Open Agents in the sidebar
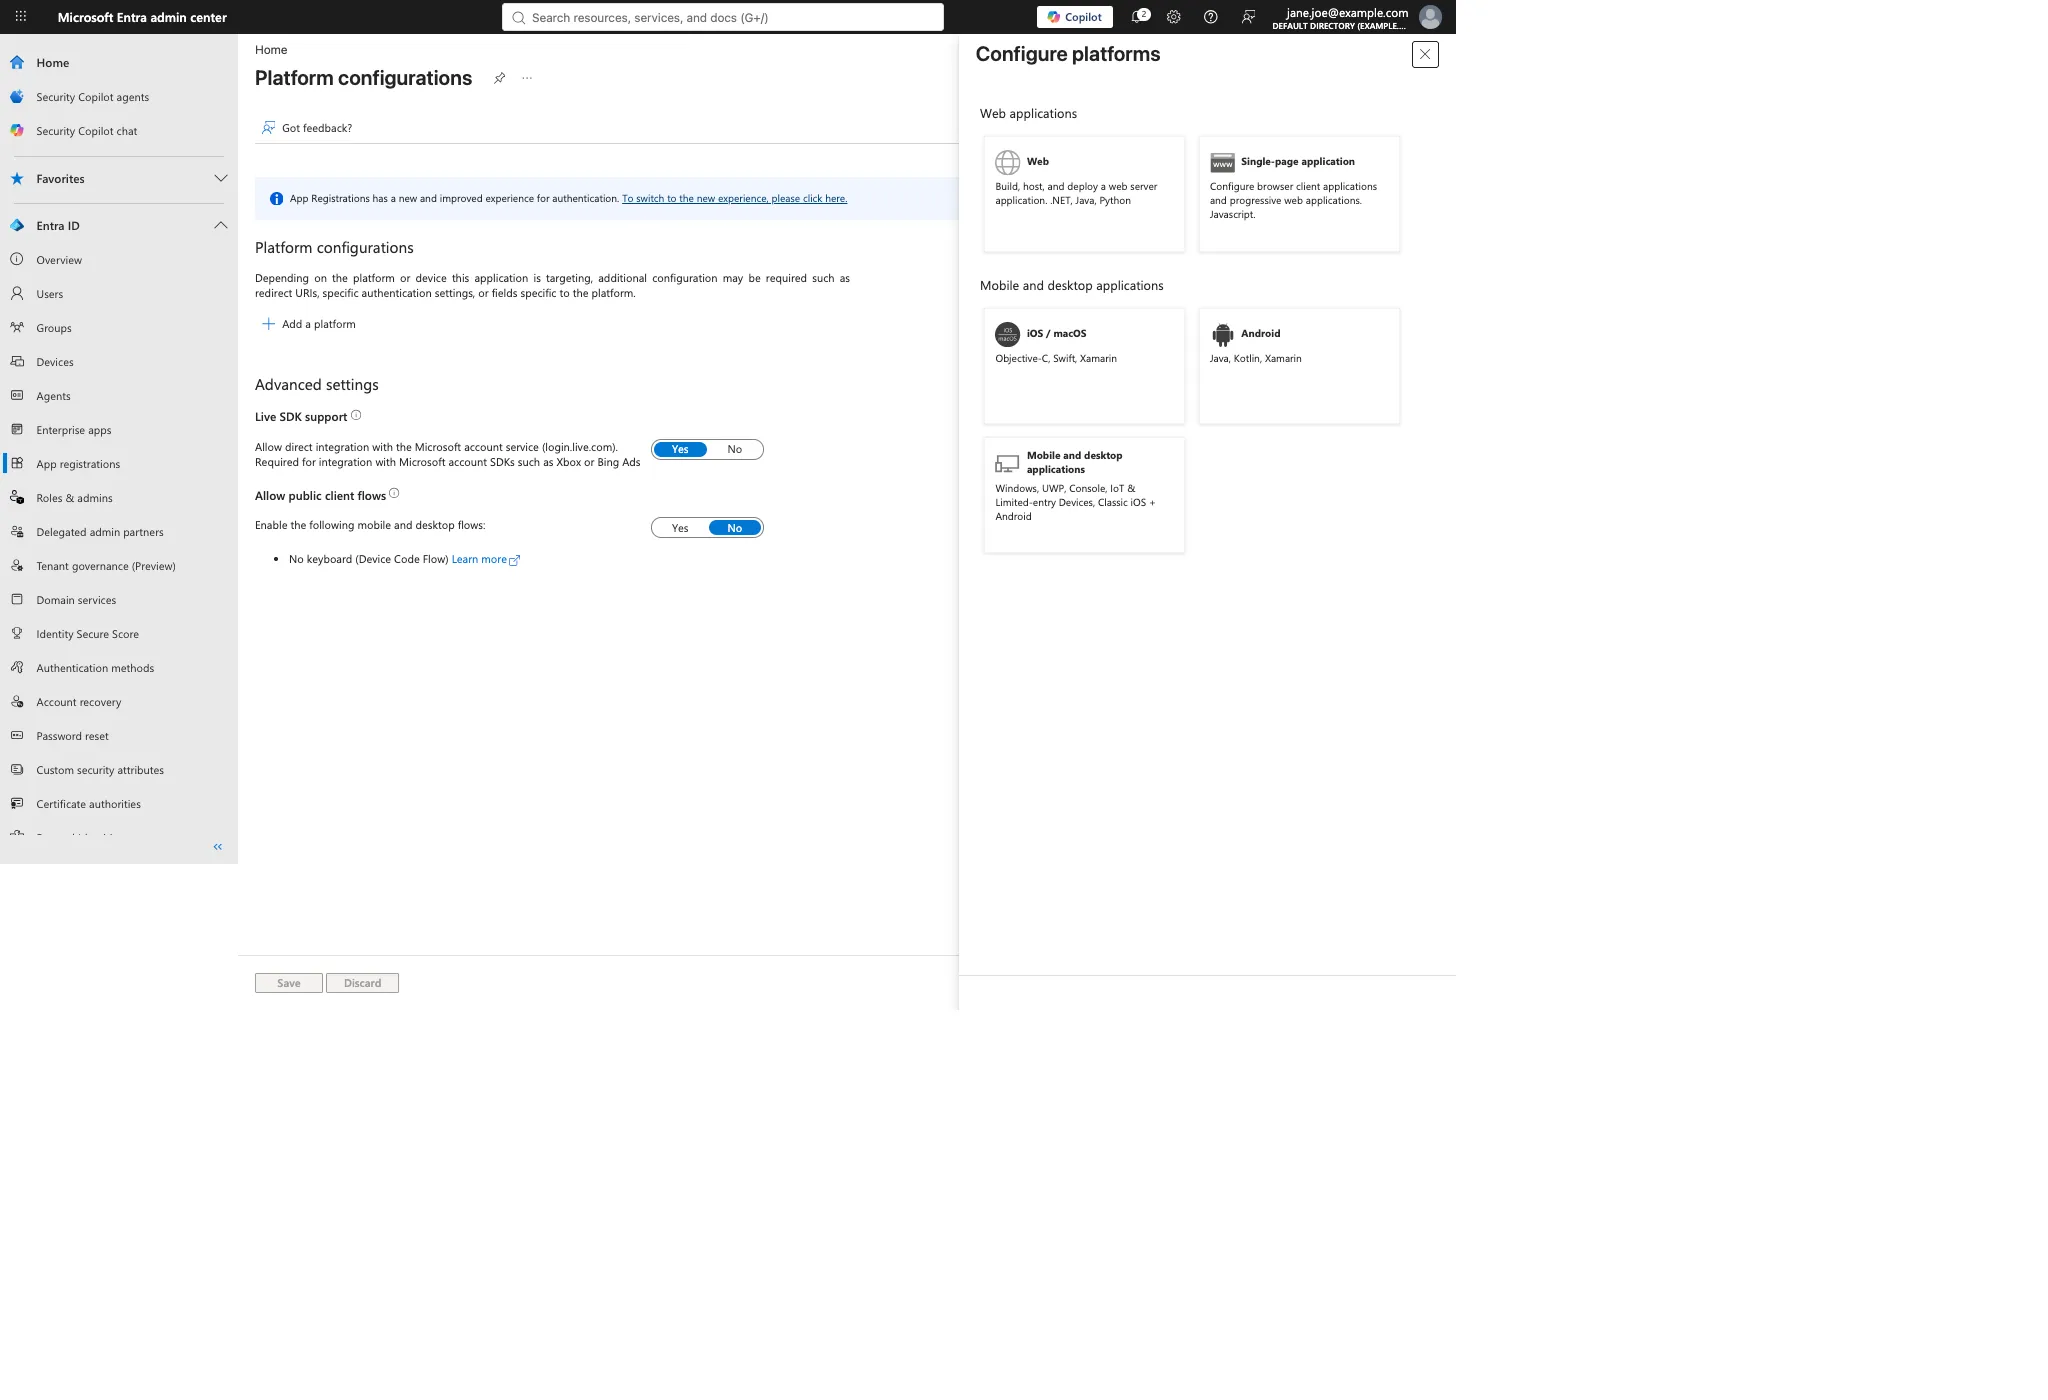2048x1400 pixels. tap(119, 396)
